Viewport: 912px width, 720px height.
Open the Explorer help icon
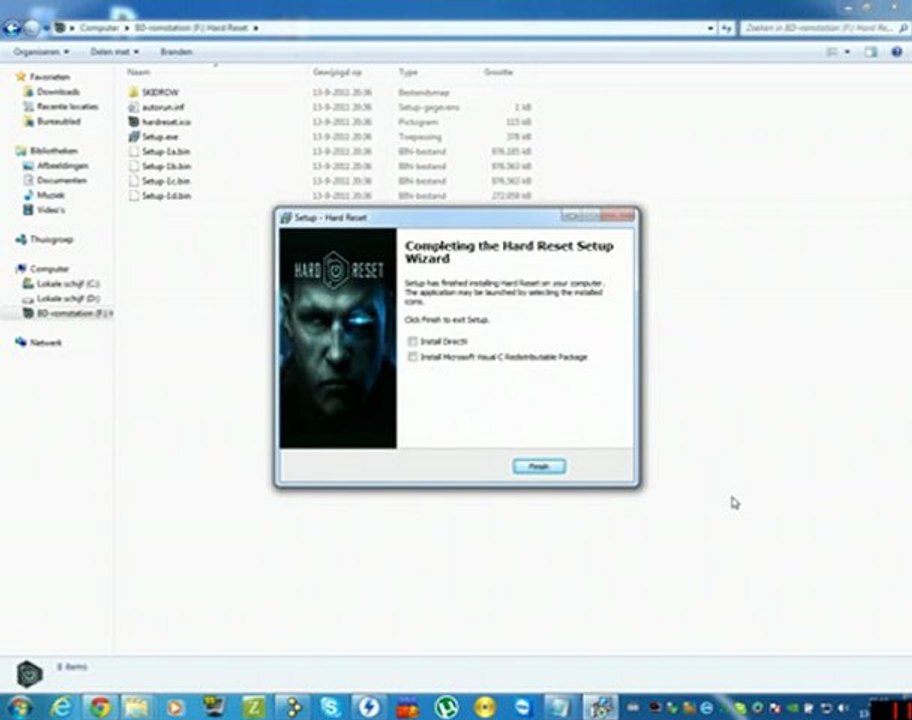click(896, 52)
